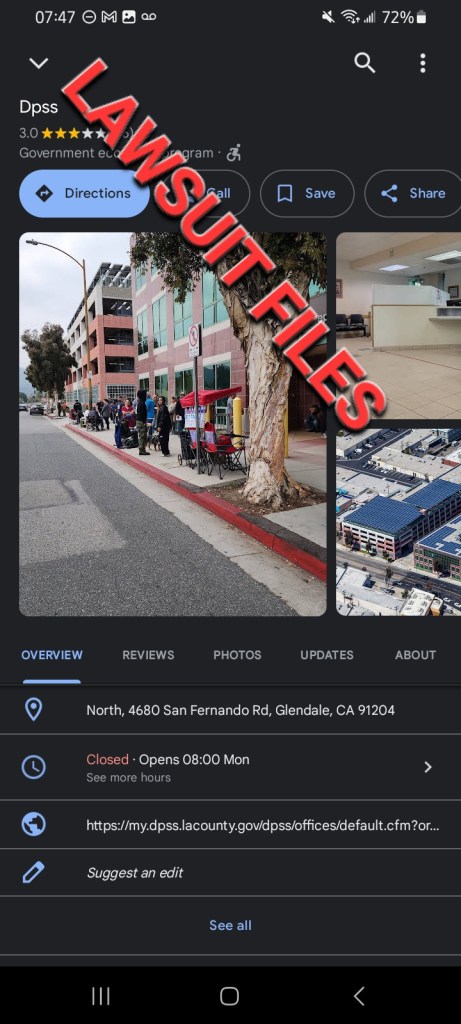Viewport: 461px width, 1024px height.
Task: Switch to the Reviews tab
Action: pyautogui.click(x=148, y=655)
